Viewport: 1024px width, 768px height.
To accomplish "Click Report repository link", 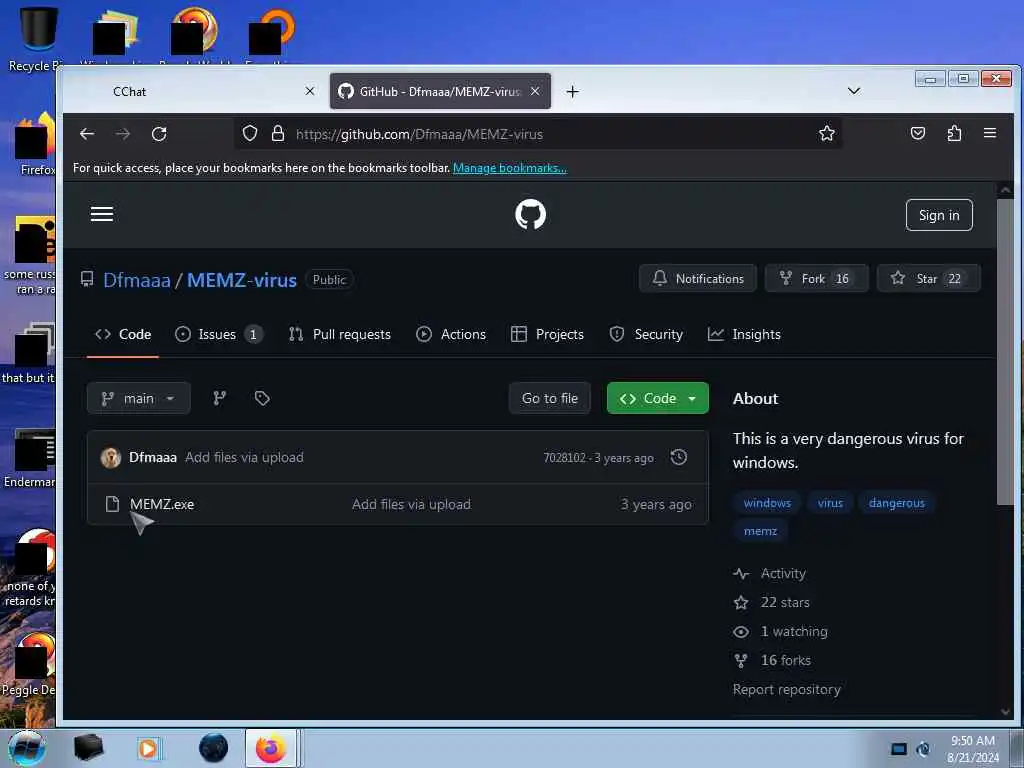I will [786, 690].
